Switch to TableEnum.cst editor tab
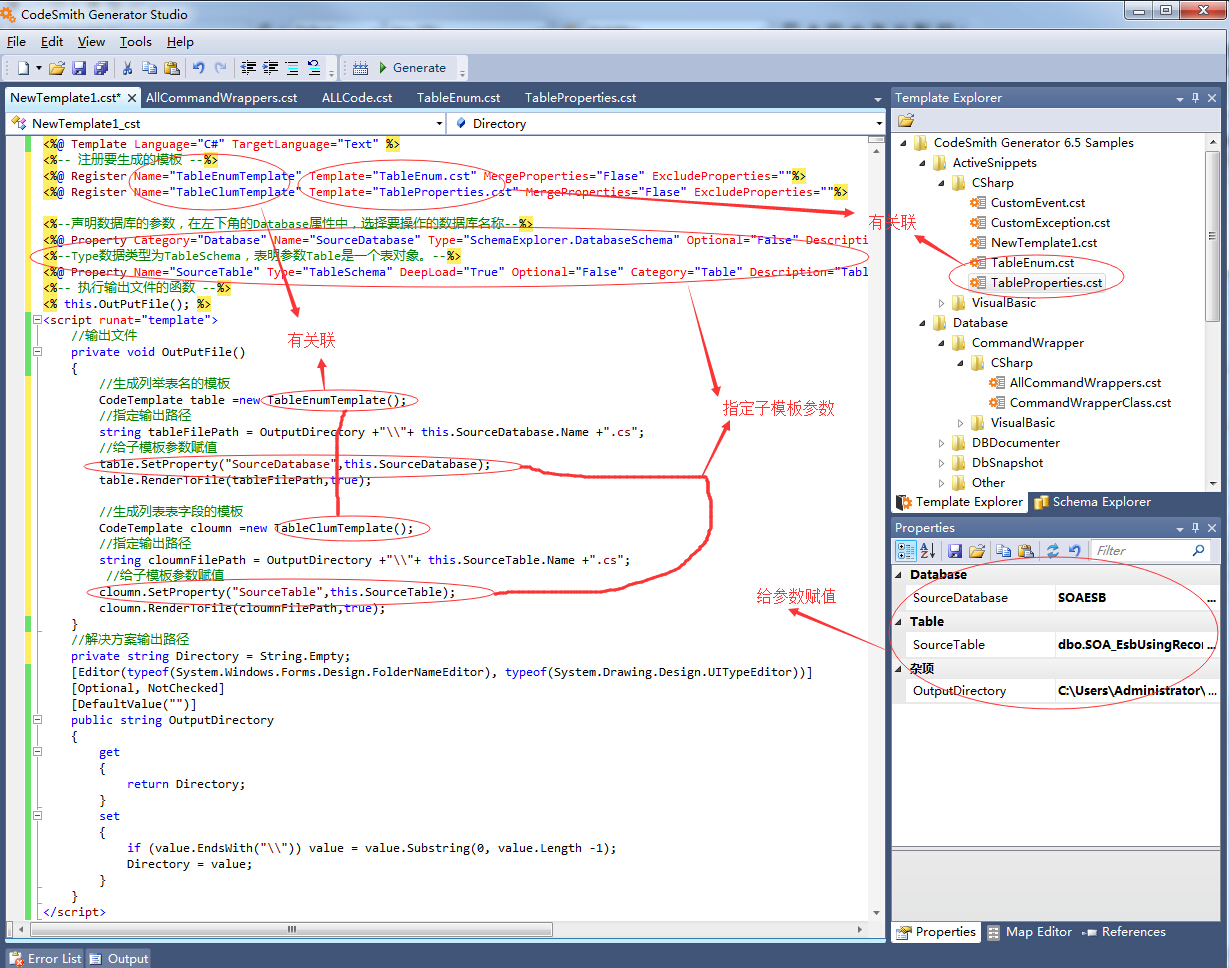 (459, 97)
